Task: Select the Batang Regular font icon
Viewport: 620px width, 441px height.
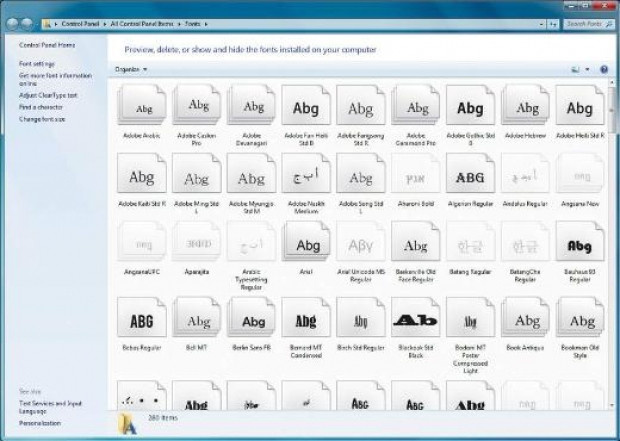Action: point(470,241)
